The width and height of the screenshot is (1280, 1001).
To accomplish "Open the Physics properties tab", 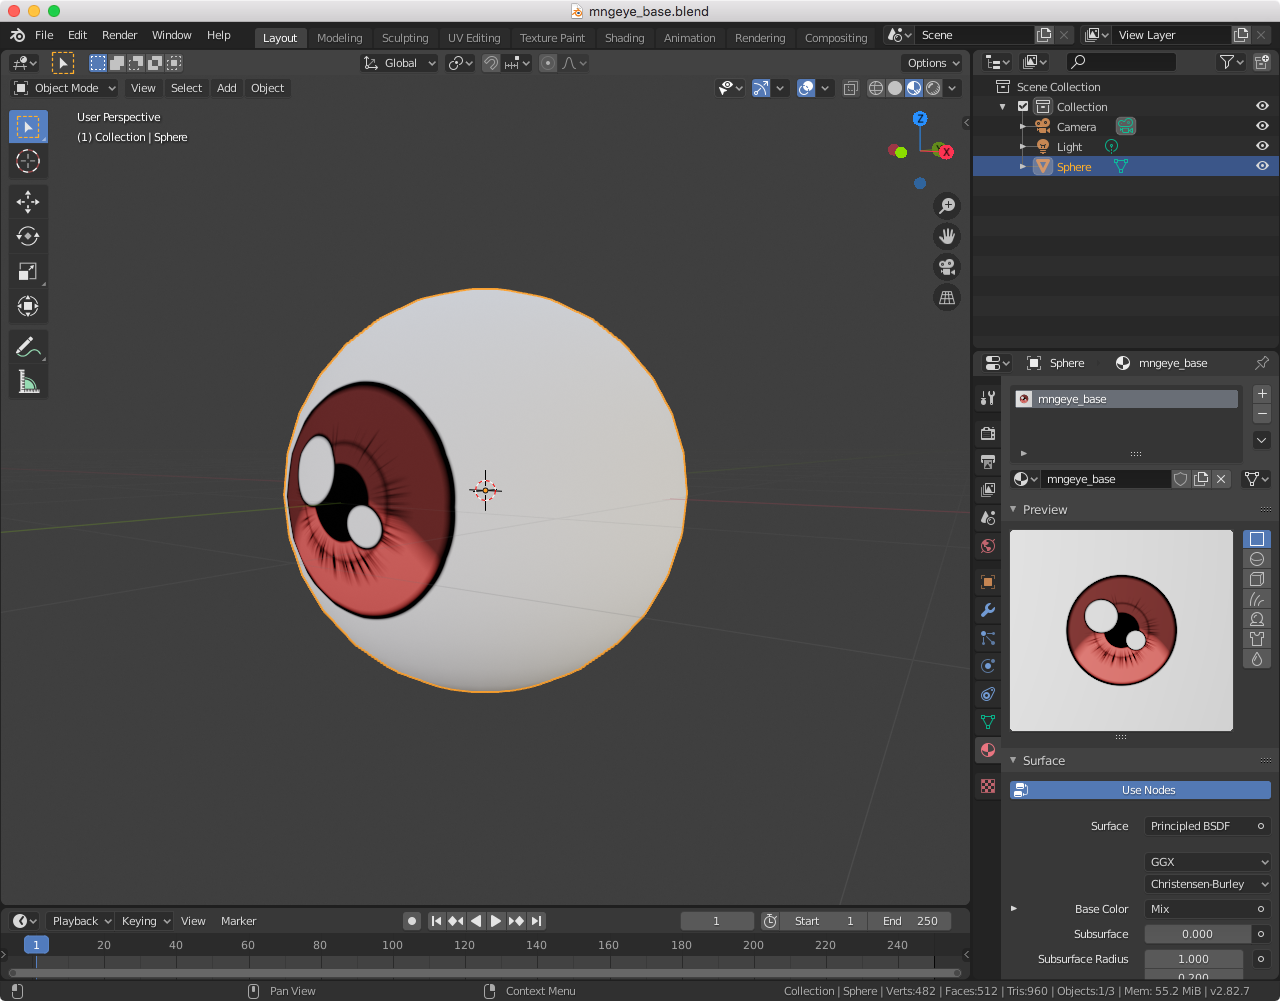I will 988,665.
